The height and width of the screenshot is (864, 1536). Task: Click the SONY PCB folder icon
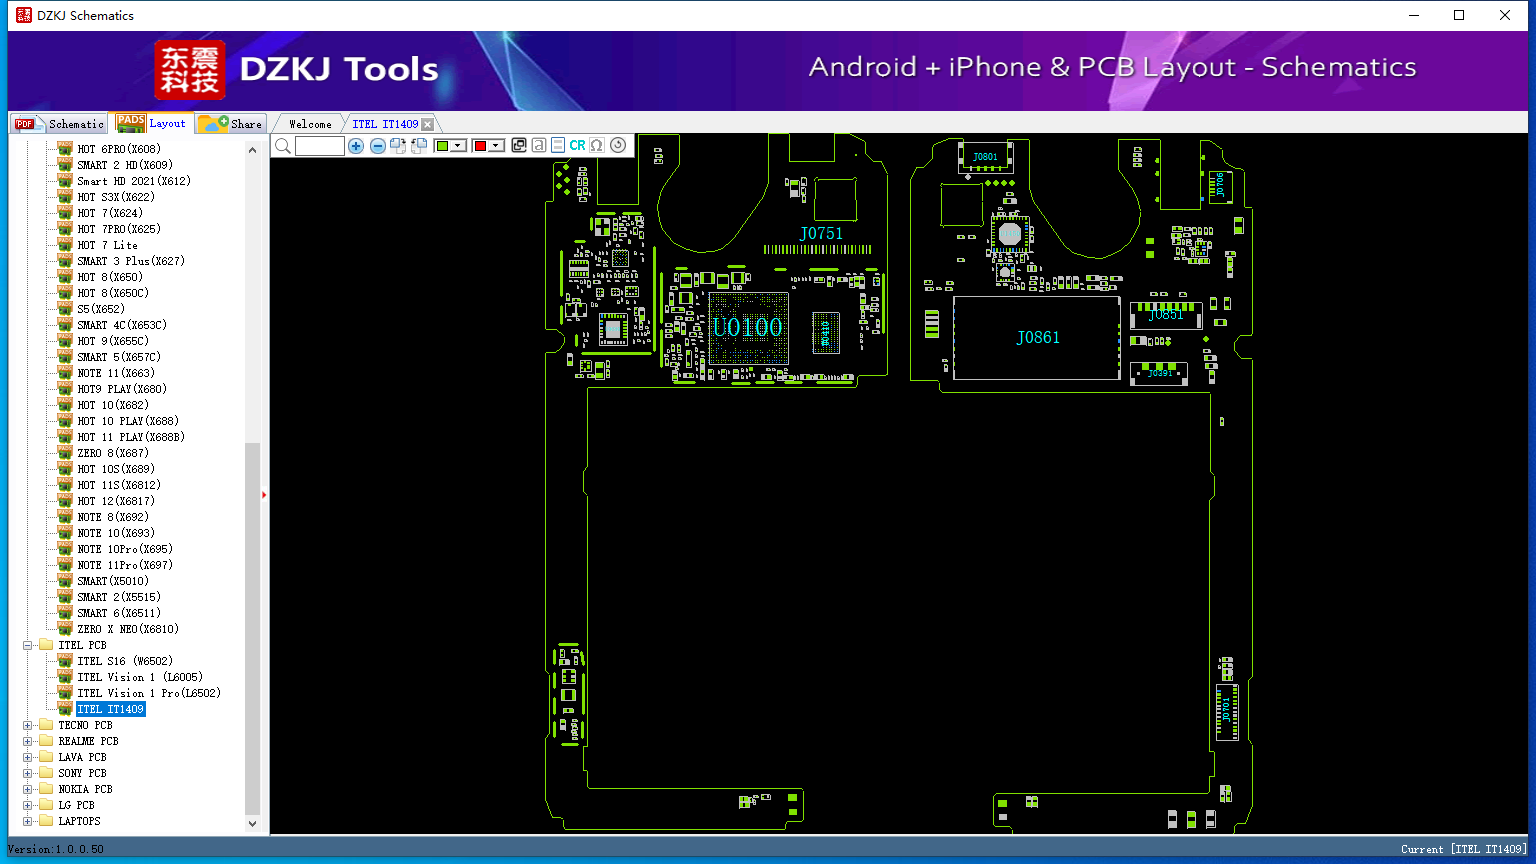46,773
